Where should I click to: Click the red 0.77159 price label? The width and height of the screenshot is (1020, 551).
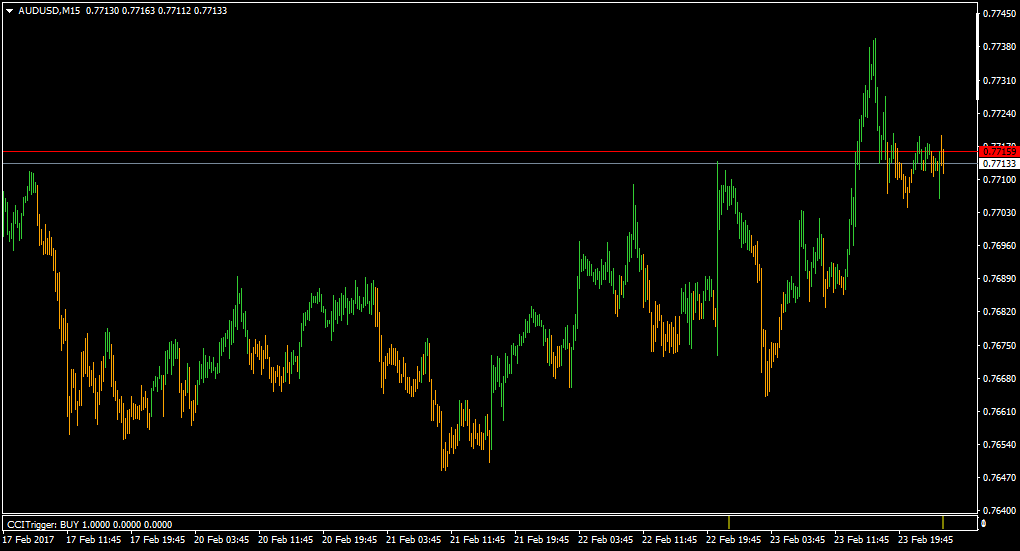click(x=999, y=152)
